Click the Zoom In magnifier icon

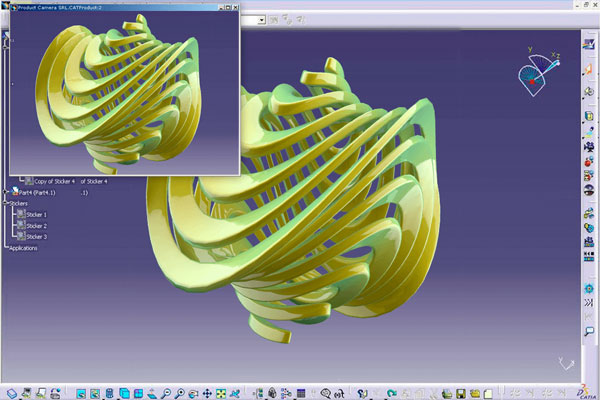point(179,393)
